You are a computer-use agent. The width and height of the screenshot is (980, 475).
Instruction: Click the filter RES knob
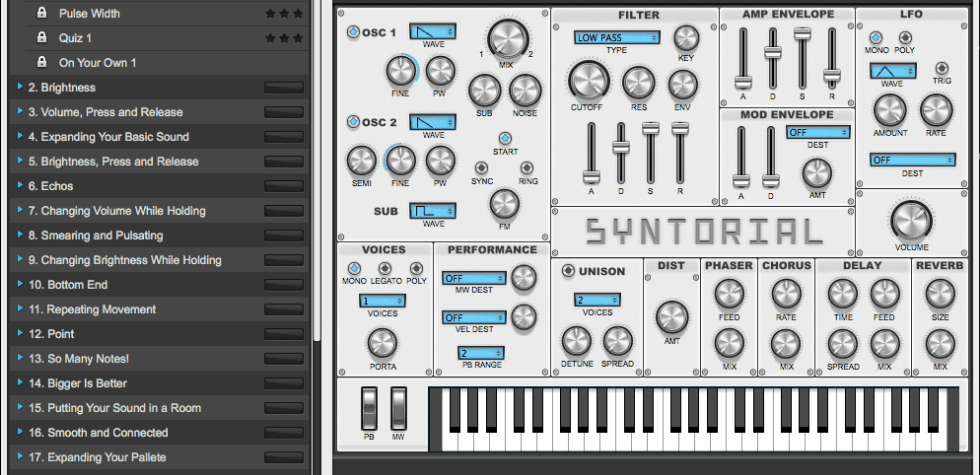point(639,83)
